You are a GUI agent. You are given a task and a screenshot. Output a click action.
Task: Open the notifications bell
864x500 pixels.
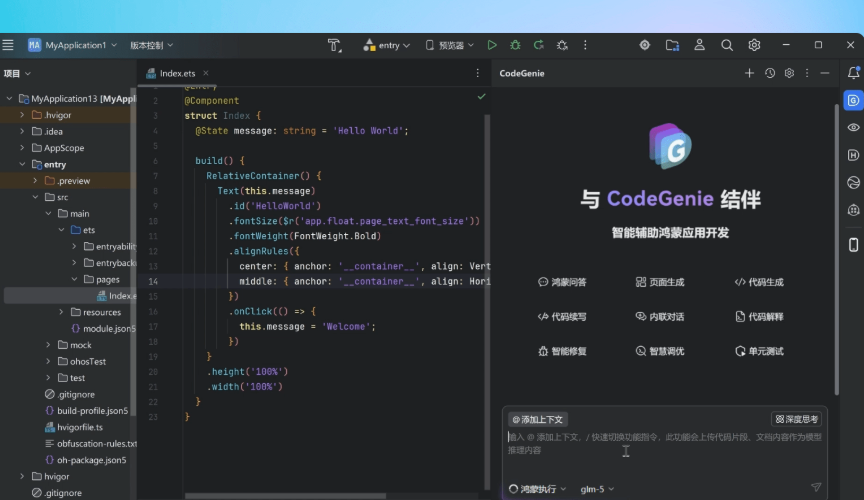853,73
